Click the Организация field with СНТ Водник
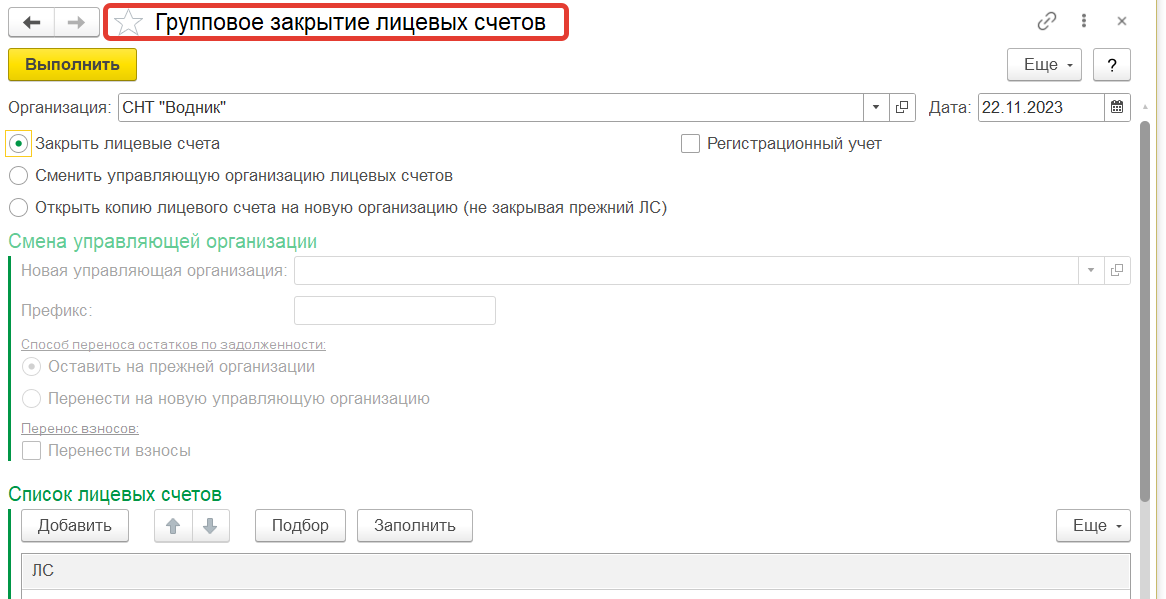 [491, 107]
